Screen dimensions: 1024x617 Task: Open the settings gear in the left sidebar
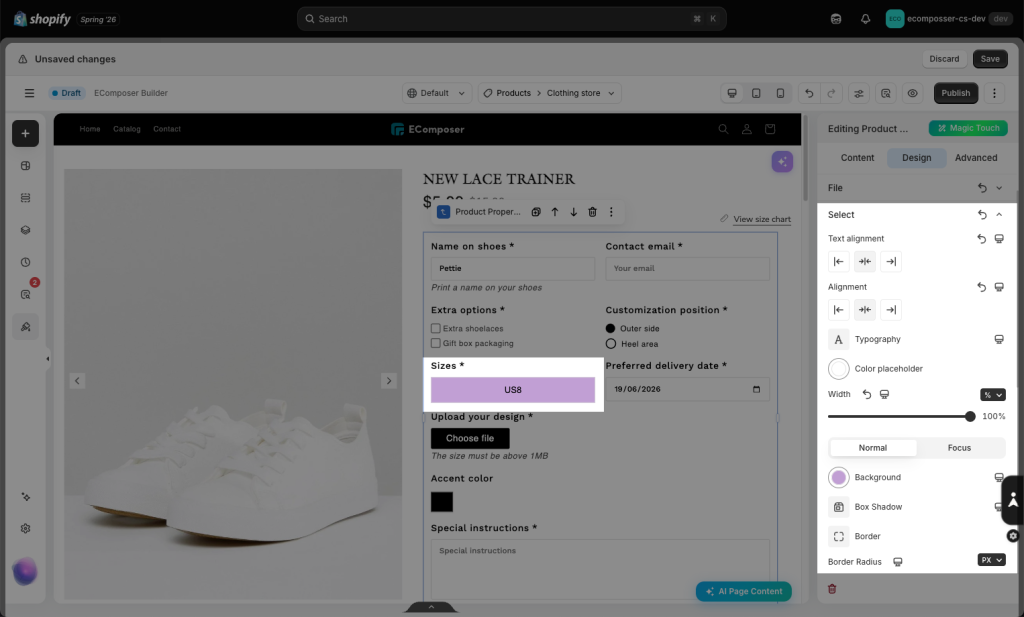click(x=25, y=528)
